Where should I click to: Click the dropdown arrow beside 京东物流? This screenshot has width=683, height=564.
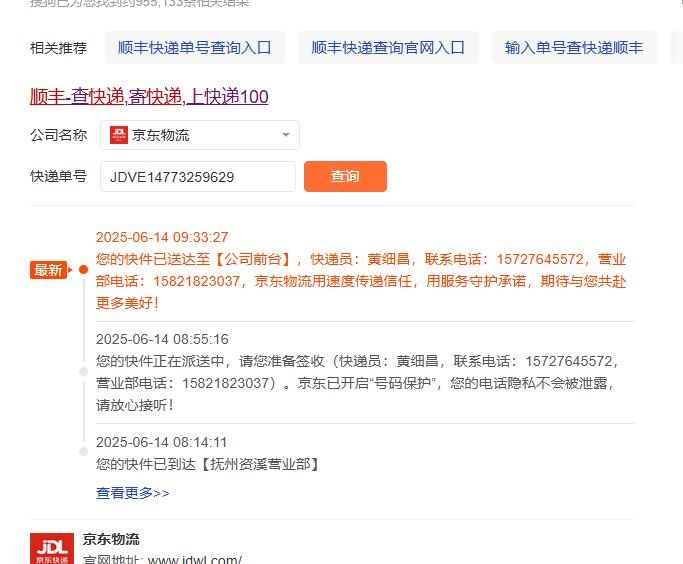point(286,135)
